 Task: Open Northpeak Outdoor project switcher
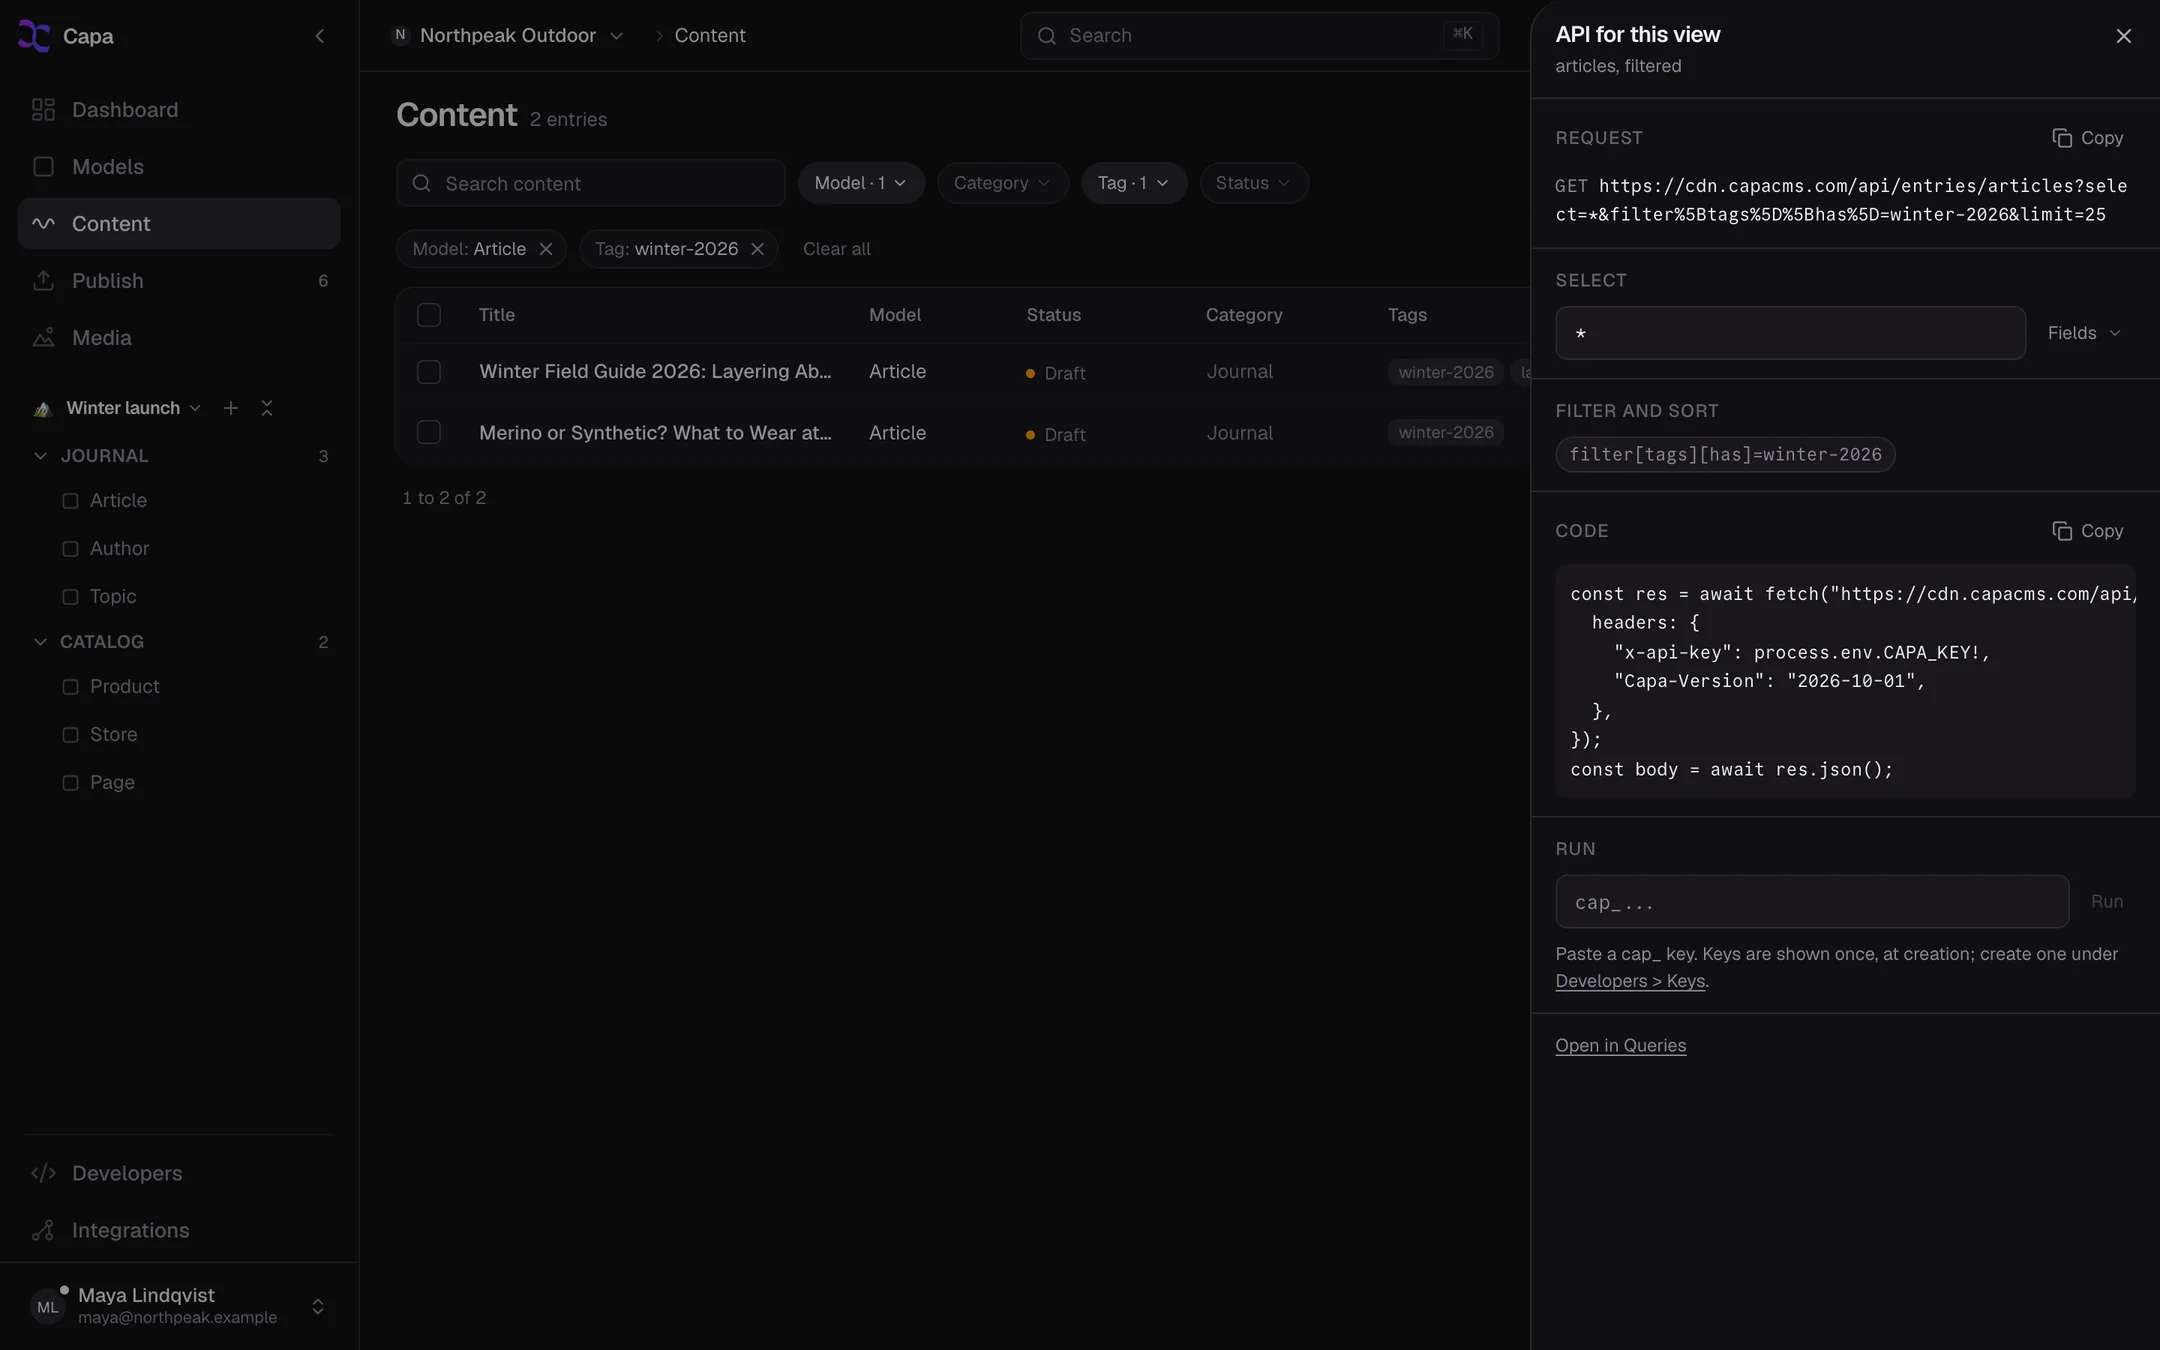pyautogui.click(x=507, y=36)
